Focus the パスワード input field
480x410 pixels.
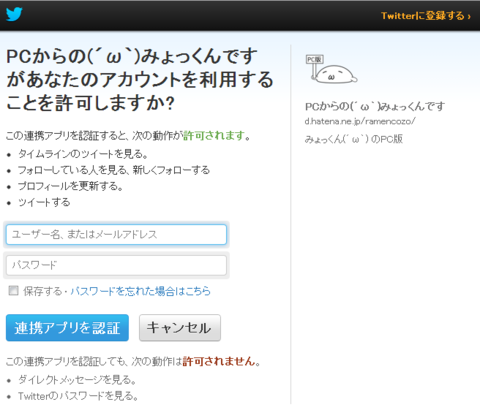coord(116,265)
